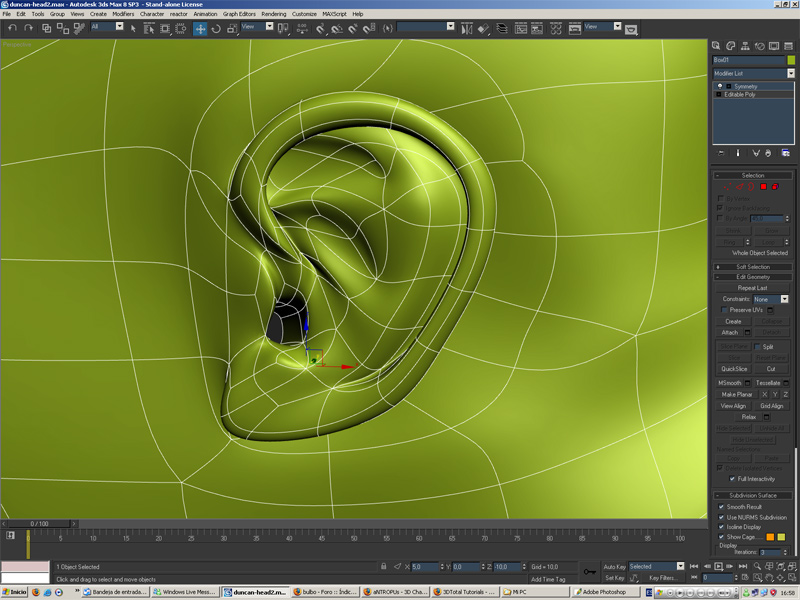Open the Curve Editor icon

click(x=521, y=29)
